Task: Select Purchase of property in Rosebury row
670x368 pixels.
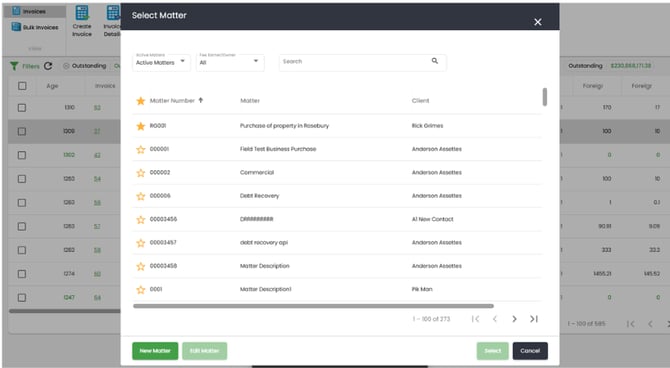Action: click(x=337, y=126)
